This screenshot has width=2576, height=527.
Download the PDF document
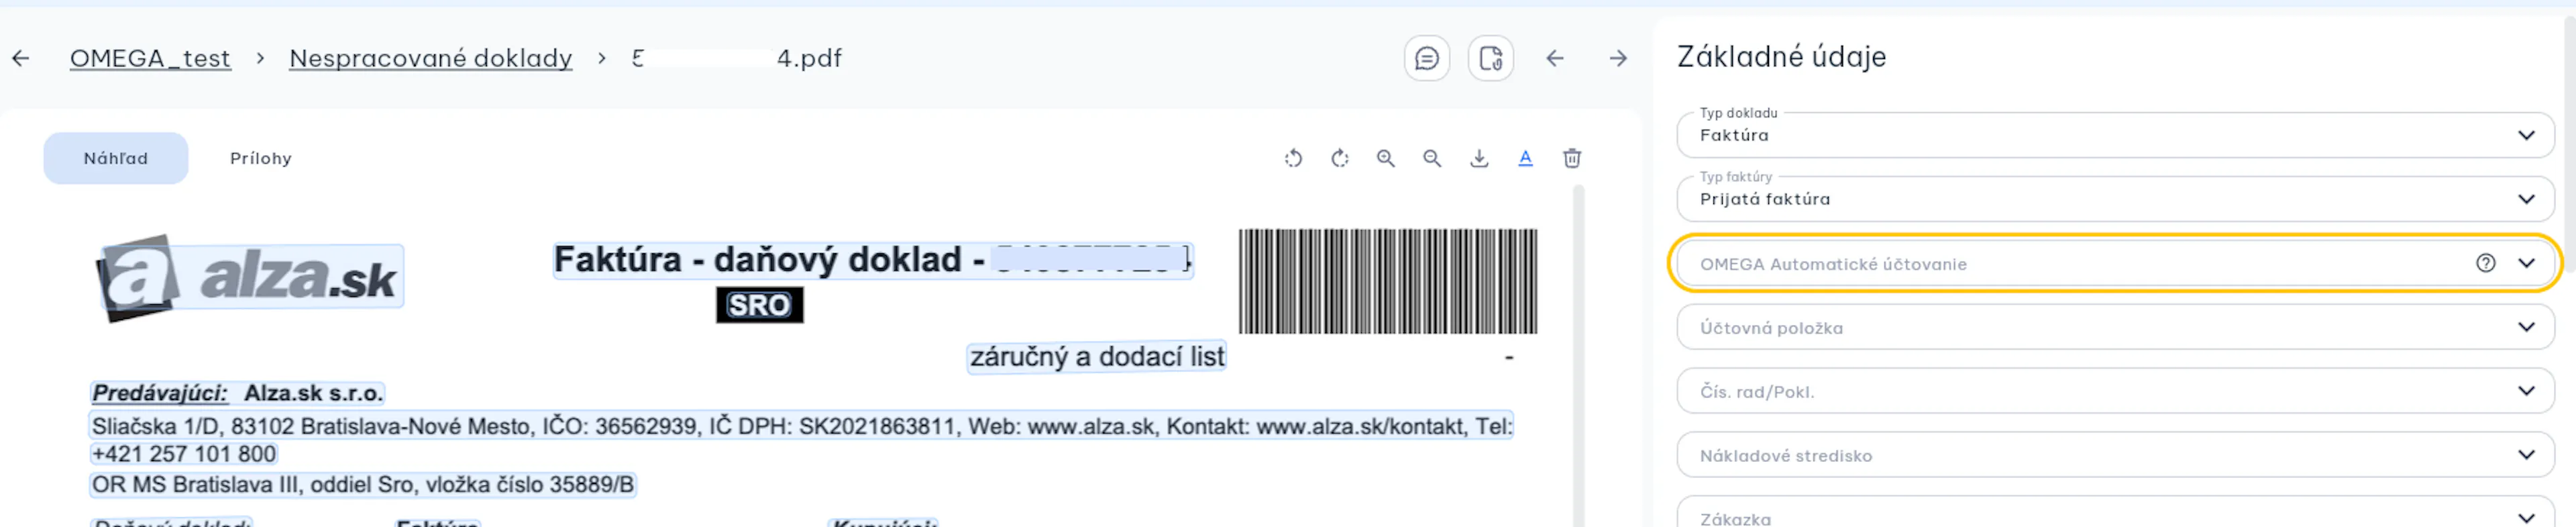click(x=1479, y=158)
